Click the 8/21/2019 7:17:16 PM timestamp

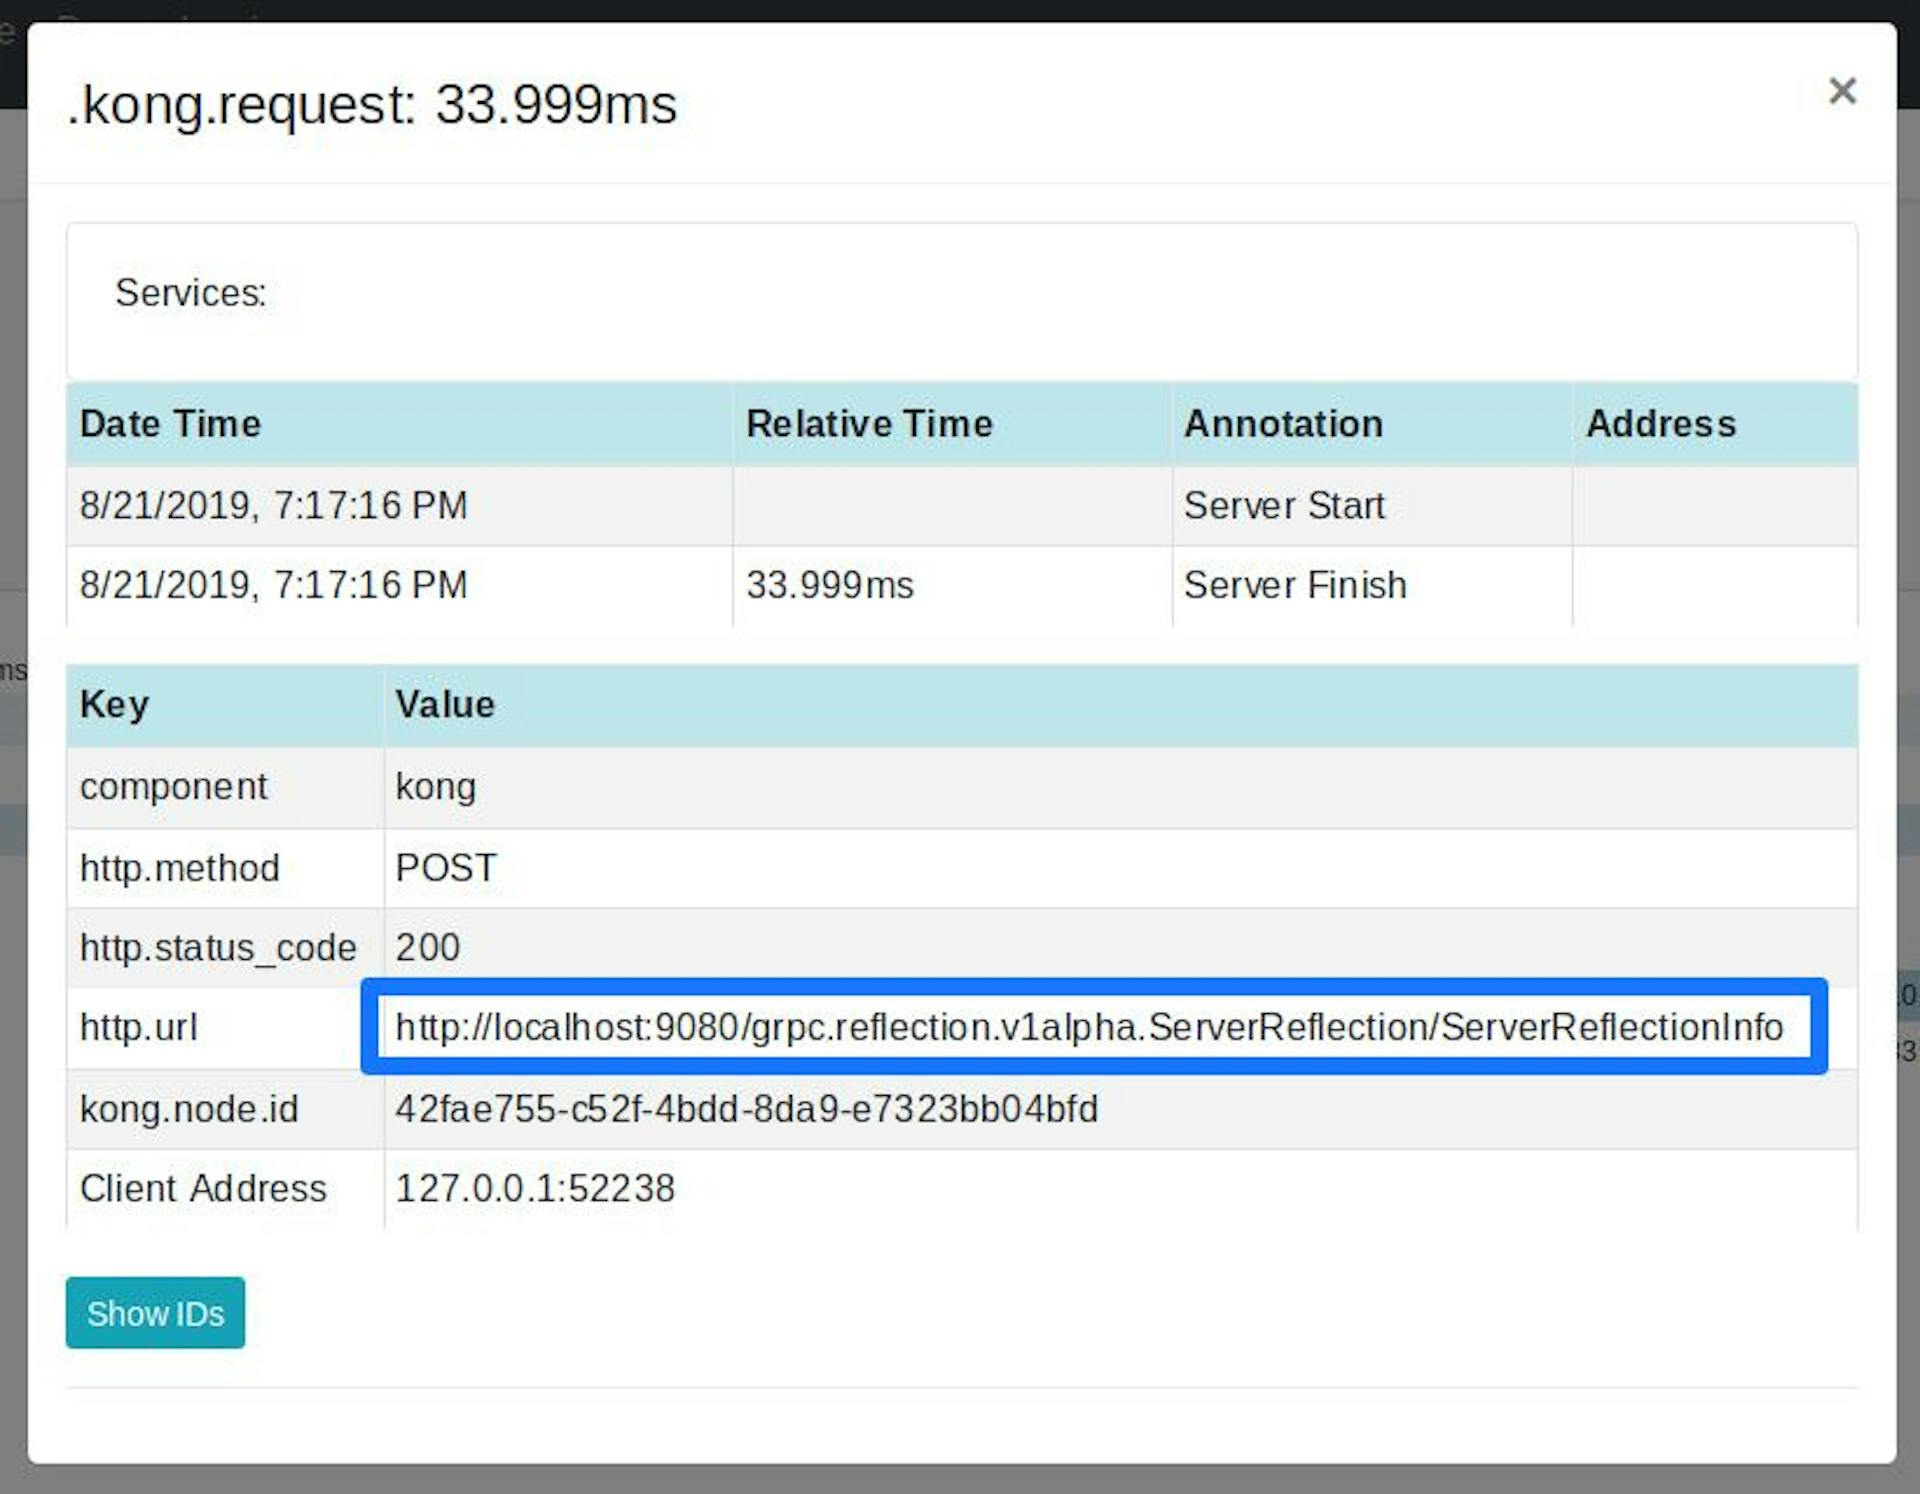tap(273, 506)
